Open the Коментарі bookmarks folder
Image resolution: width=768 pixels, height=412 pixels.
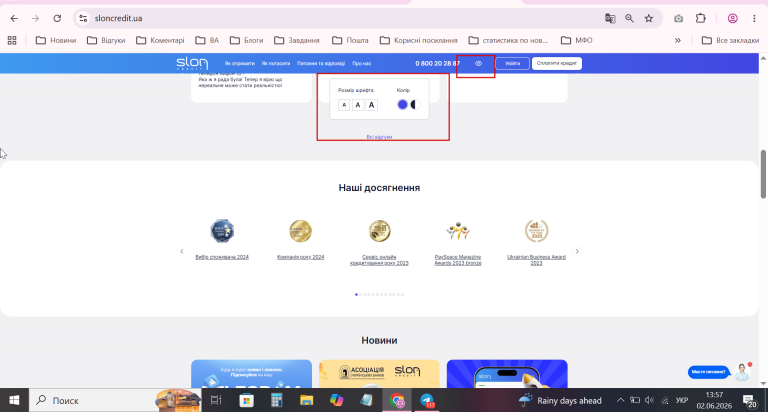coord(160,40)
